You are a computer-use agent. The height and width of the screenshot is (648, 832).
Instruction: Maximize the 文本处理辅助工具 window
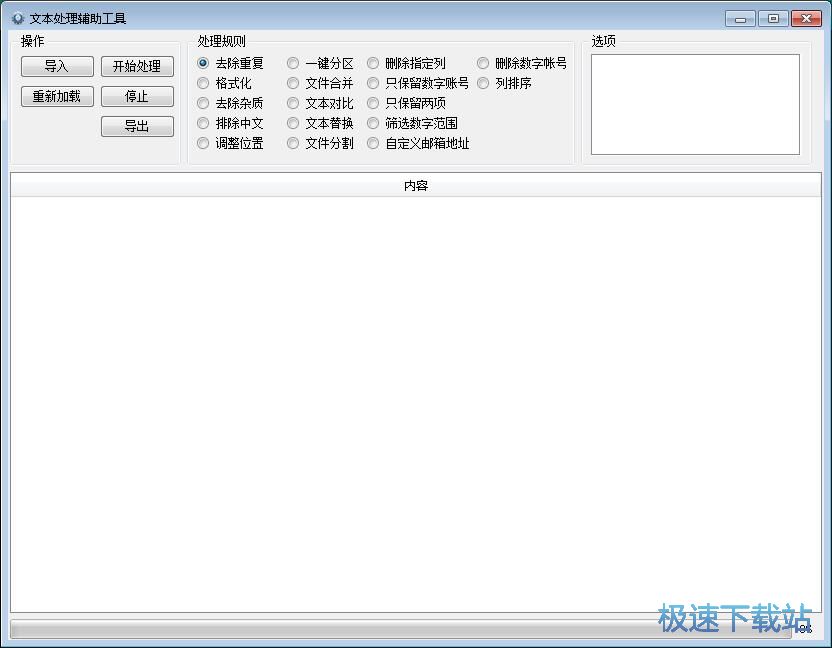click(773, 19)
